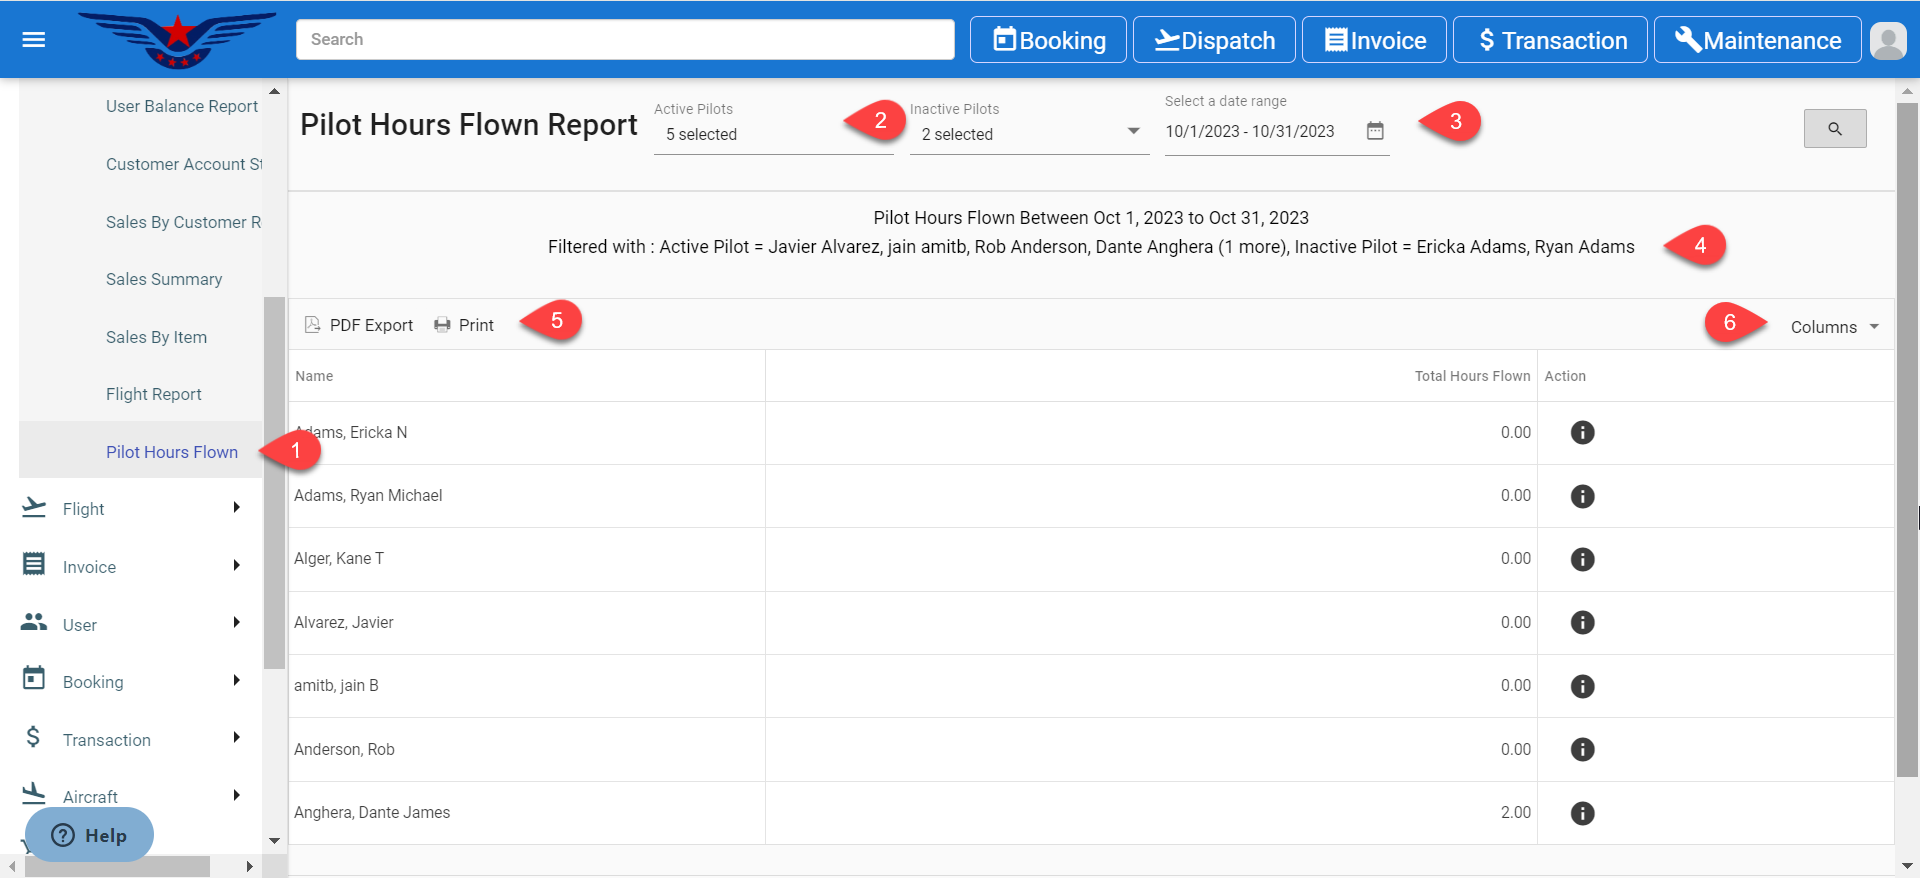Screen dimensions: 1920x878
Task: Click the sidebar vertical scrollbar thumb
Action: [x=274, y=480]
